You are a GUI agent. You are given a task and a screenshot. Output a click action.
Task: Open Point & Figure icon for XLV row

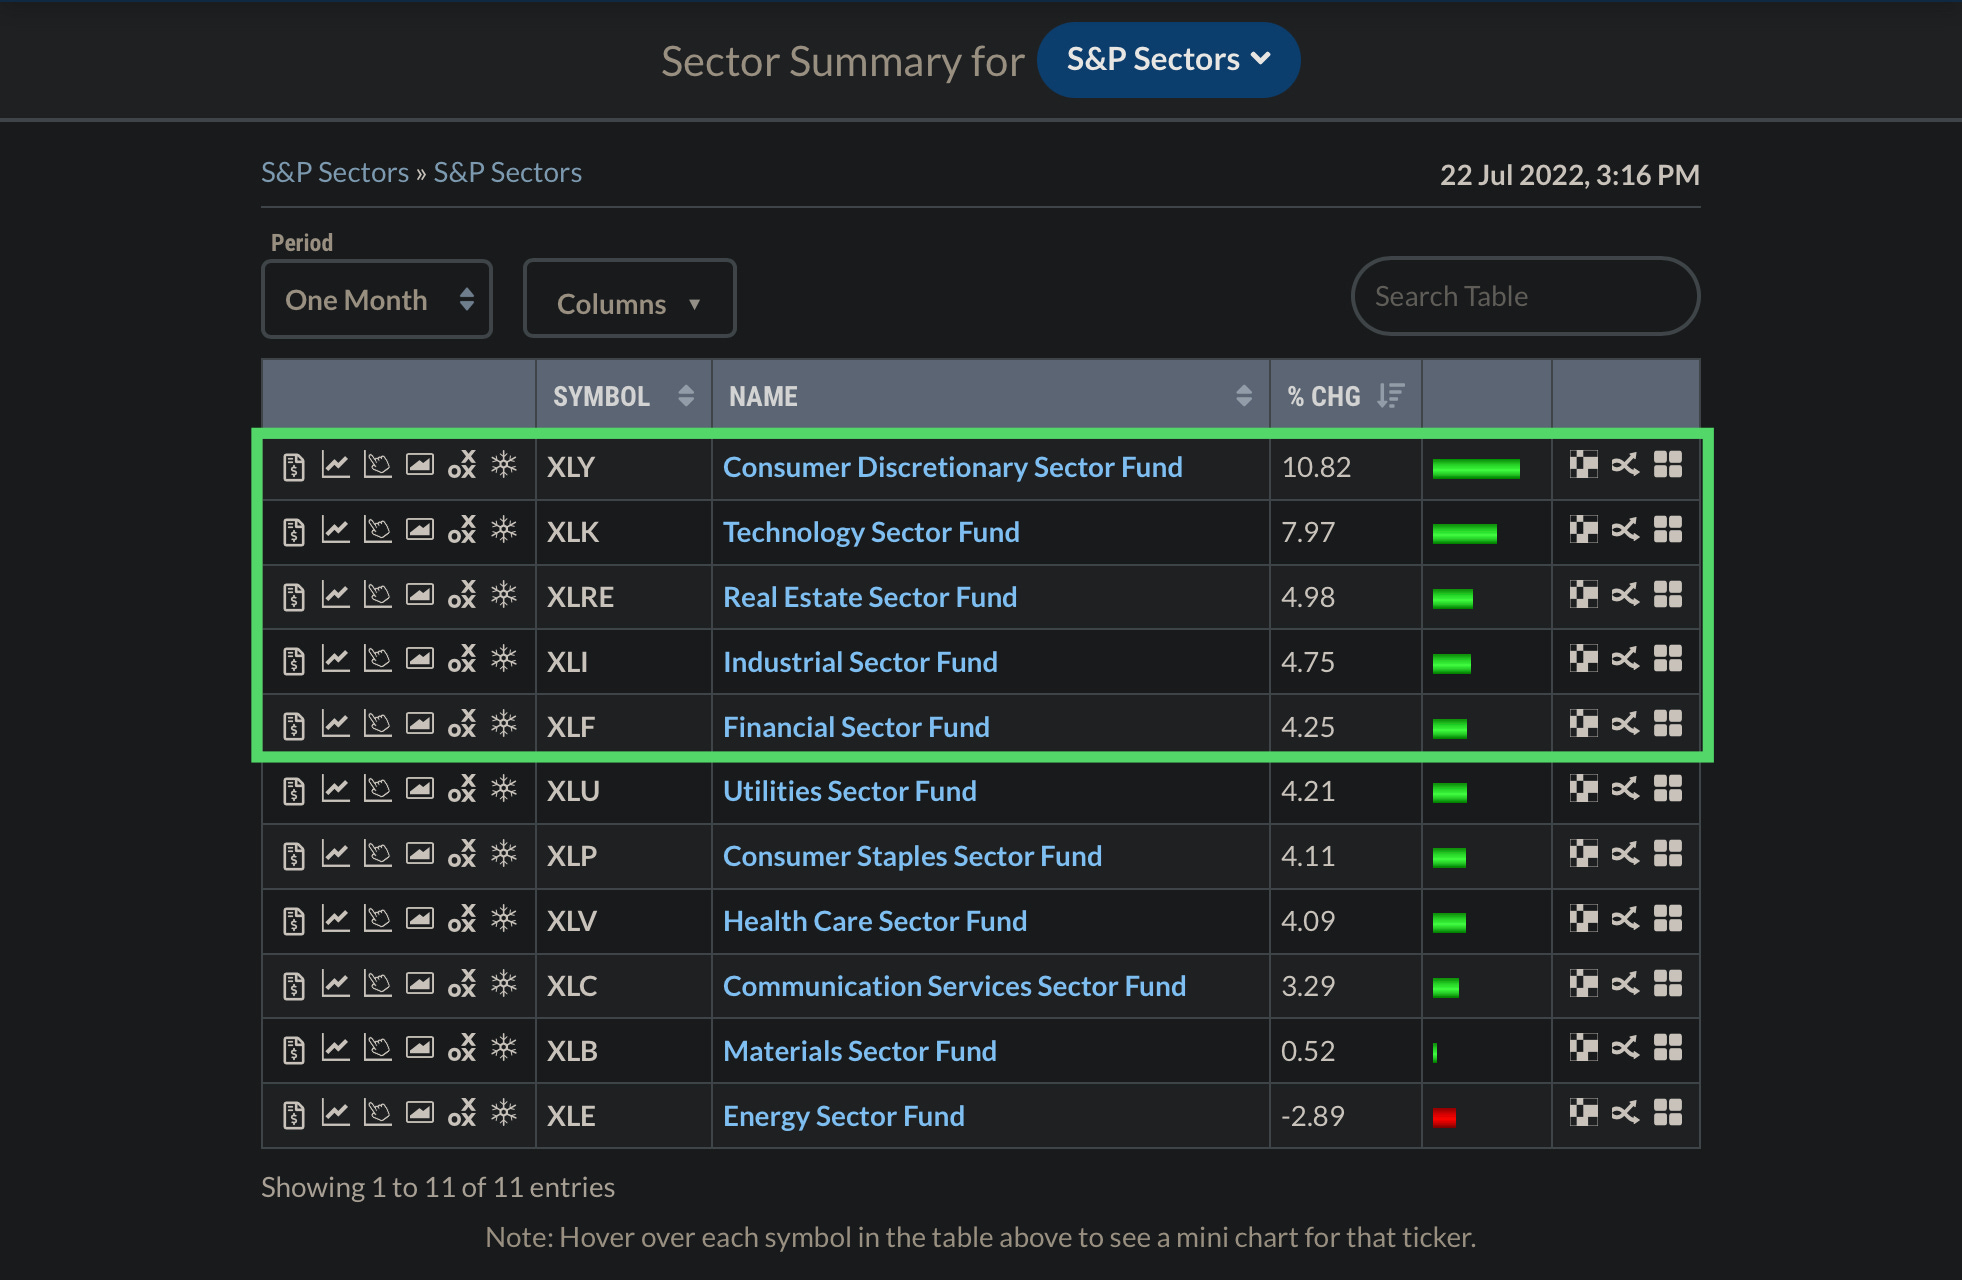pos(462,919)
